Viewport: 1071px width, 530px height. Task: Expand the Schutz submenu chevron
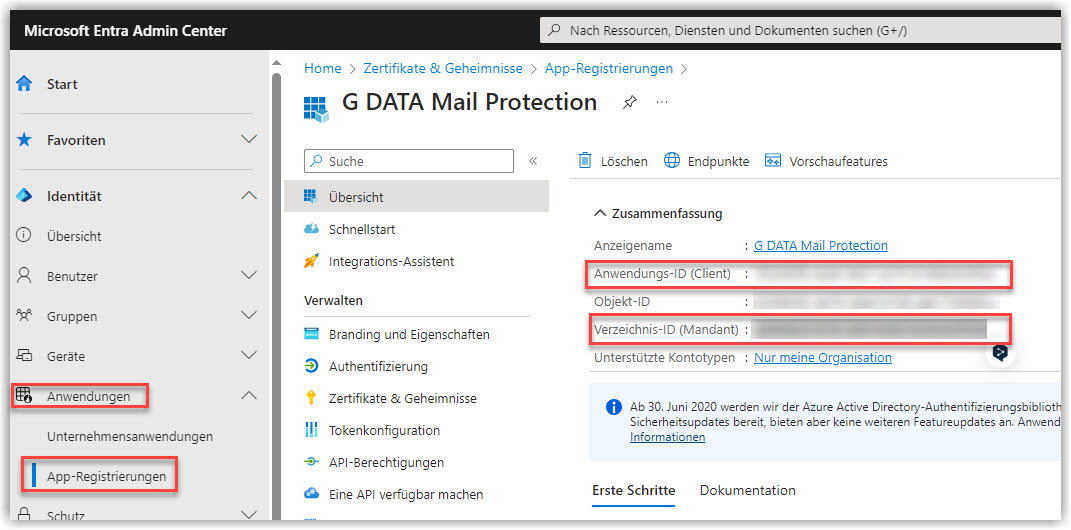pos(249,513)
